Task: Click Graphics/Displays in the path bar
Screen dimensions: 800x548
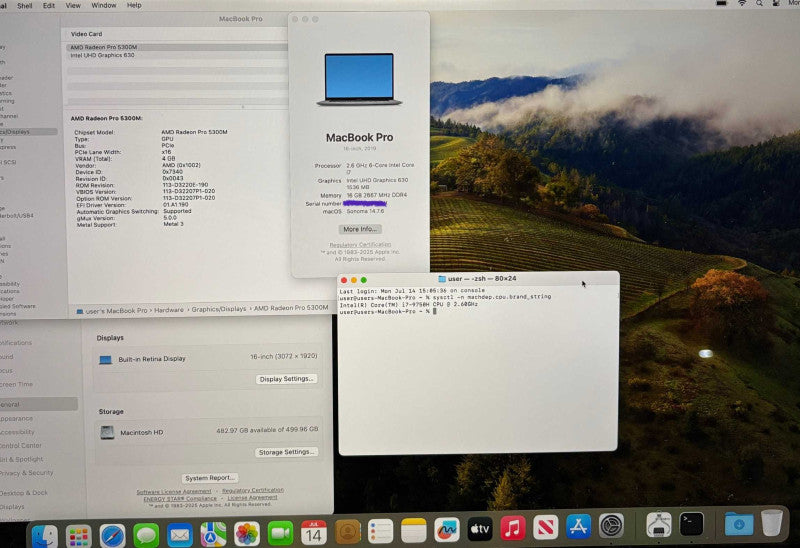Action: pyautogui.click(x=218, y=309)
